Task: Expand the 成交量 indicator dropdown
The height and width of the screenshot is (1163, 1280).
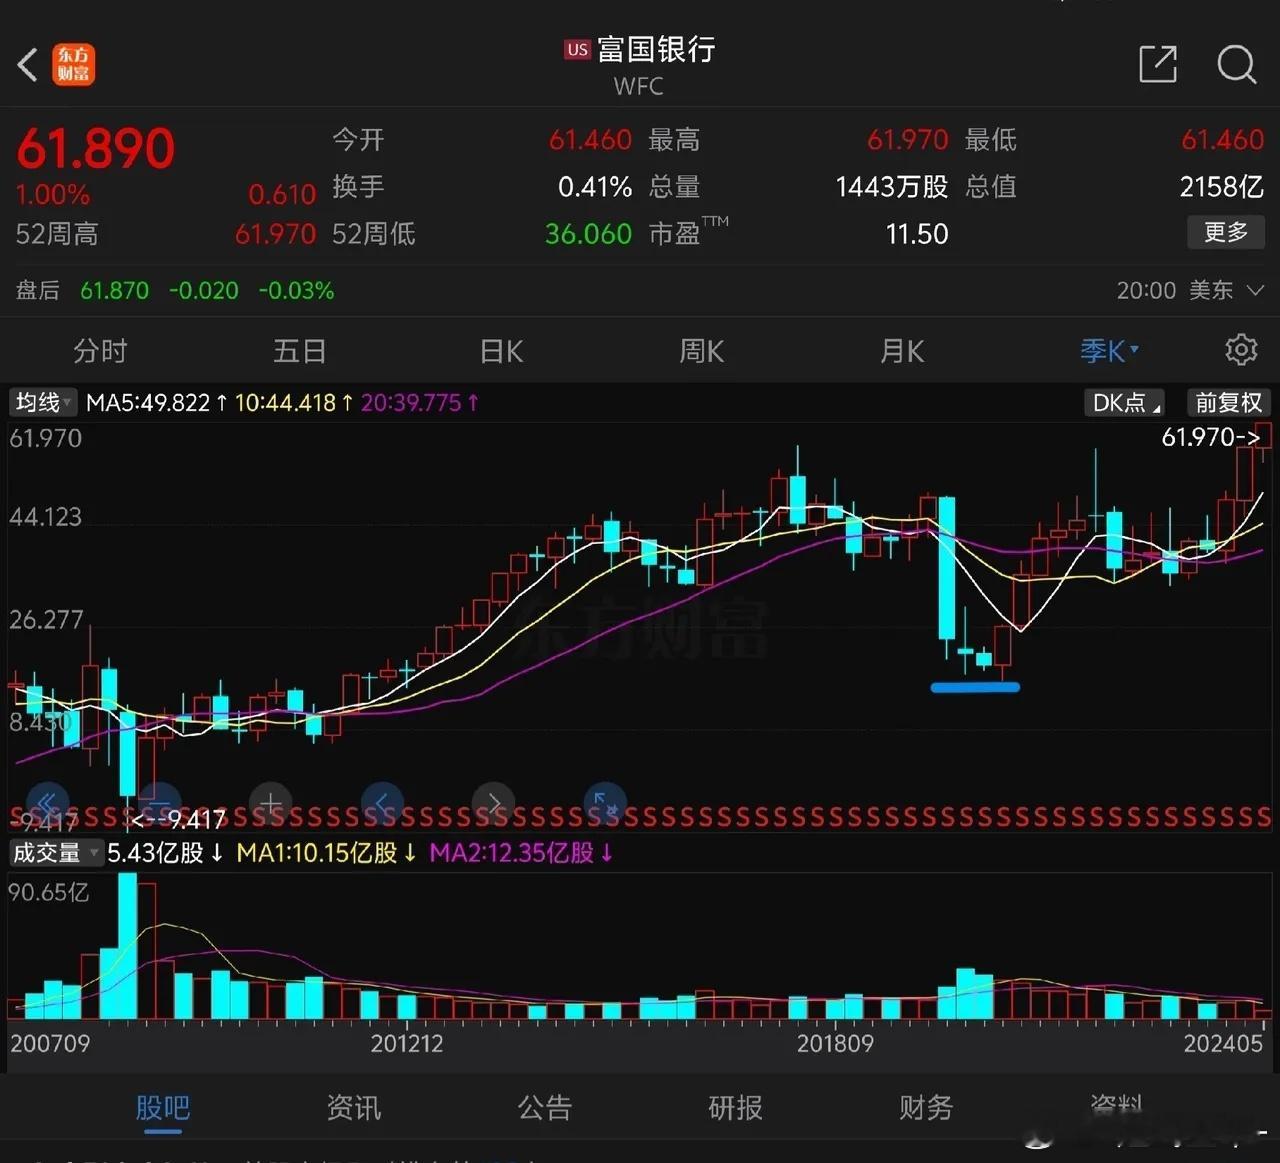Action: point(55,853)
